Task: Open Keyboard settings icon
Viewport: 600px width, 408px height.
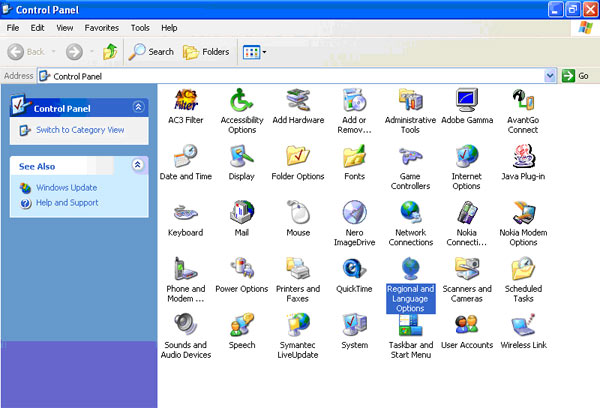Action: click(186, 213)
